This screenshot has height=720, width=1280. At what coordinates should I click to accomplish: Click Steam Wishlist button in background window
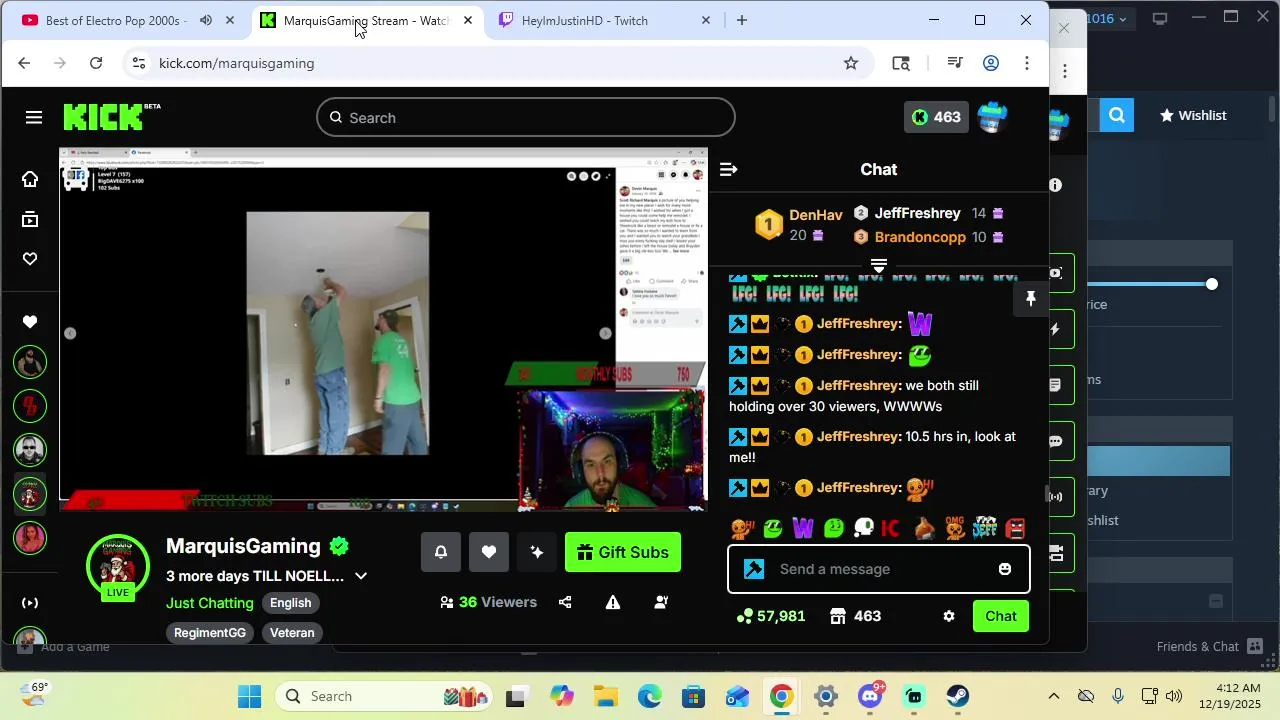1192,115
